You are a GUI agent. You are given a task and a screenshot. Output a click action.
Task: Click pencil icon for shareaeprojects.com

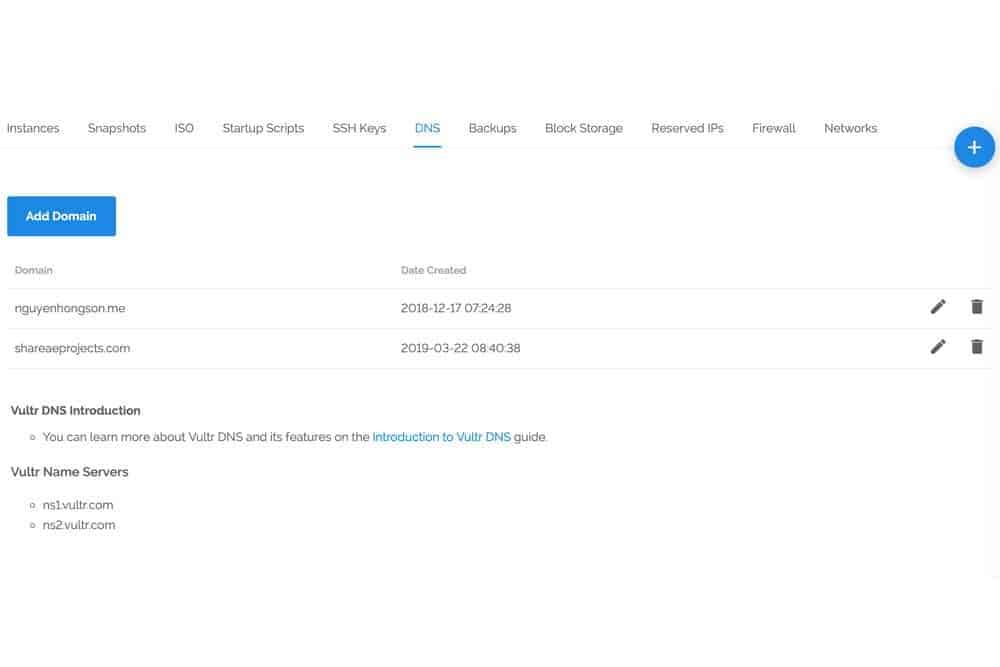point(937,347)
